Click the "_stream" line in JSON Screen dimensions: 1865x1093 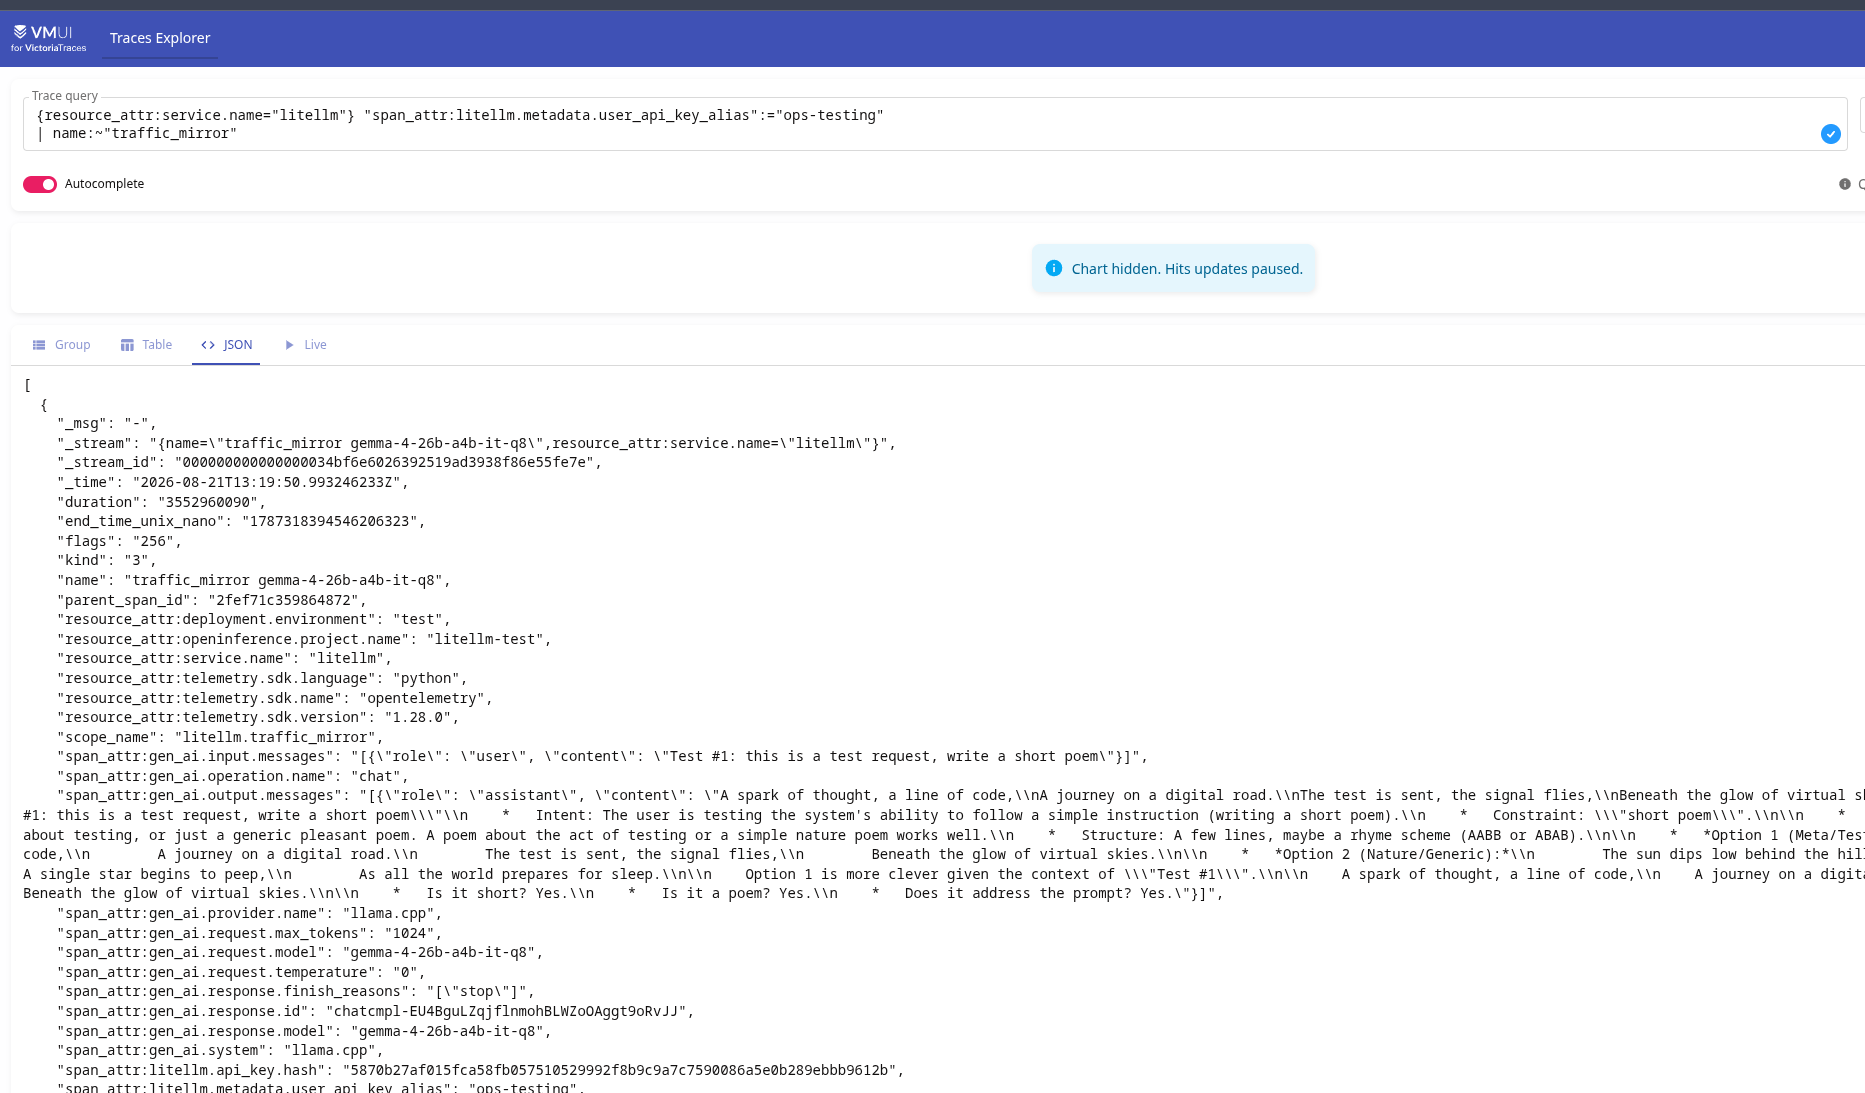[x=477, y=443]
